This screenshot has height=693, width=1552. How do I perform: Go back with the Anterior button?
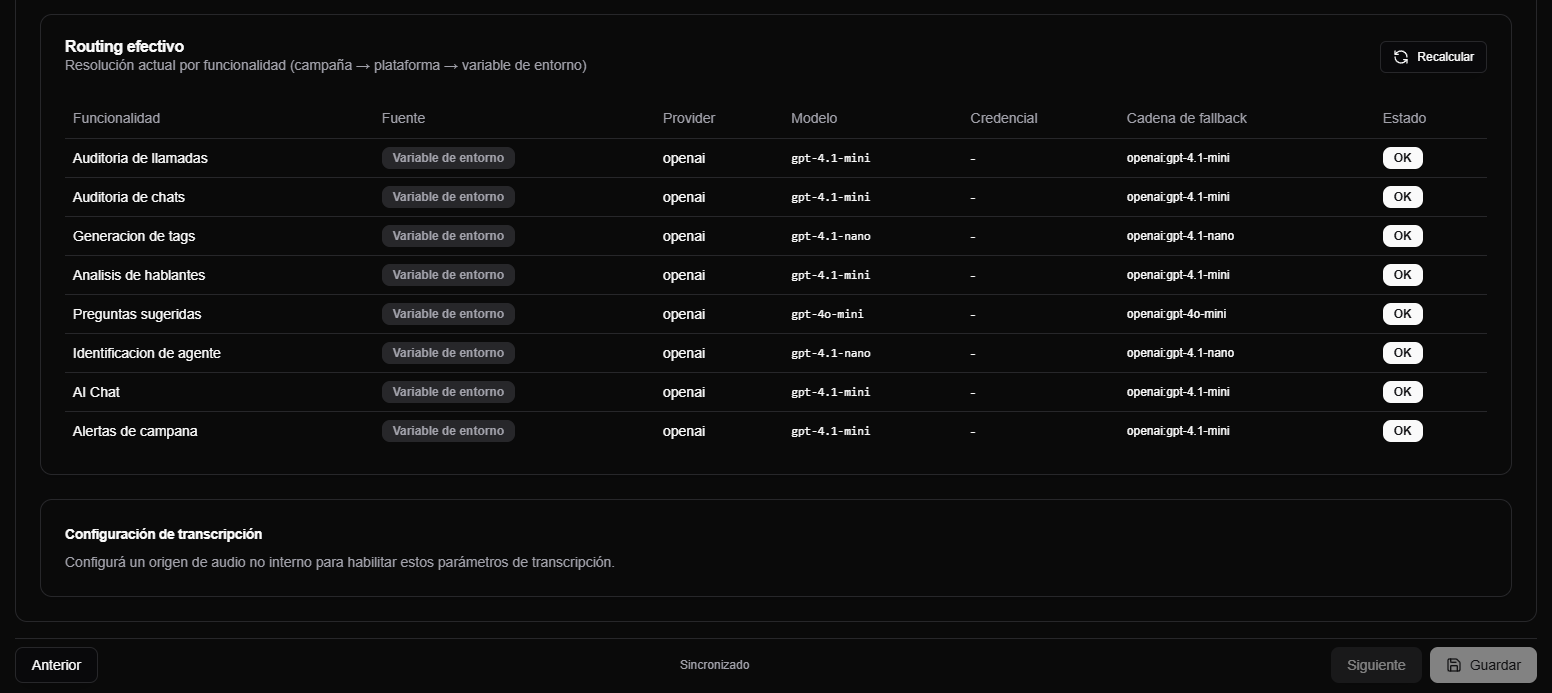tap(56, 665)
